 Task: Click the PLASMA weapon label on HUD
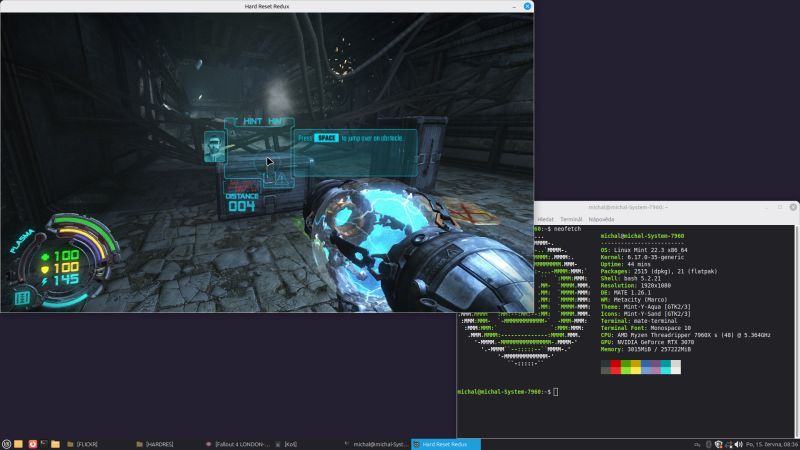[x=21, y=241]
